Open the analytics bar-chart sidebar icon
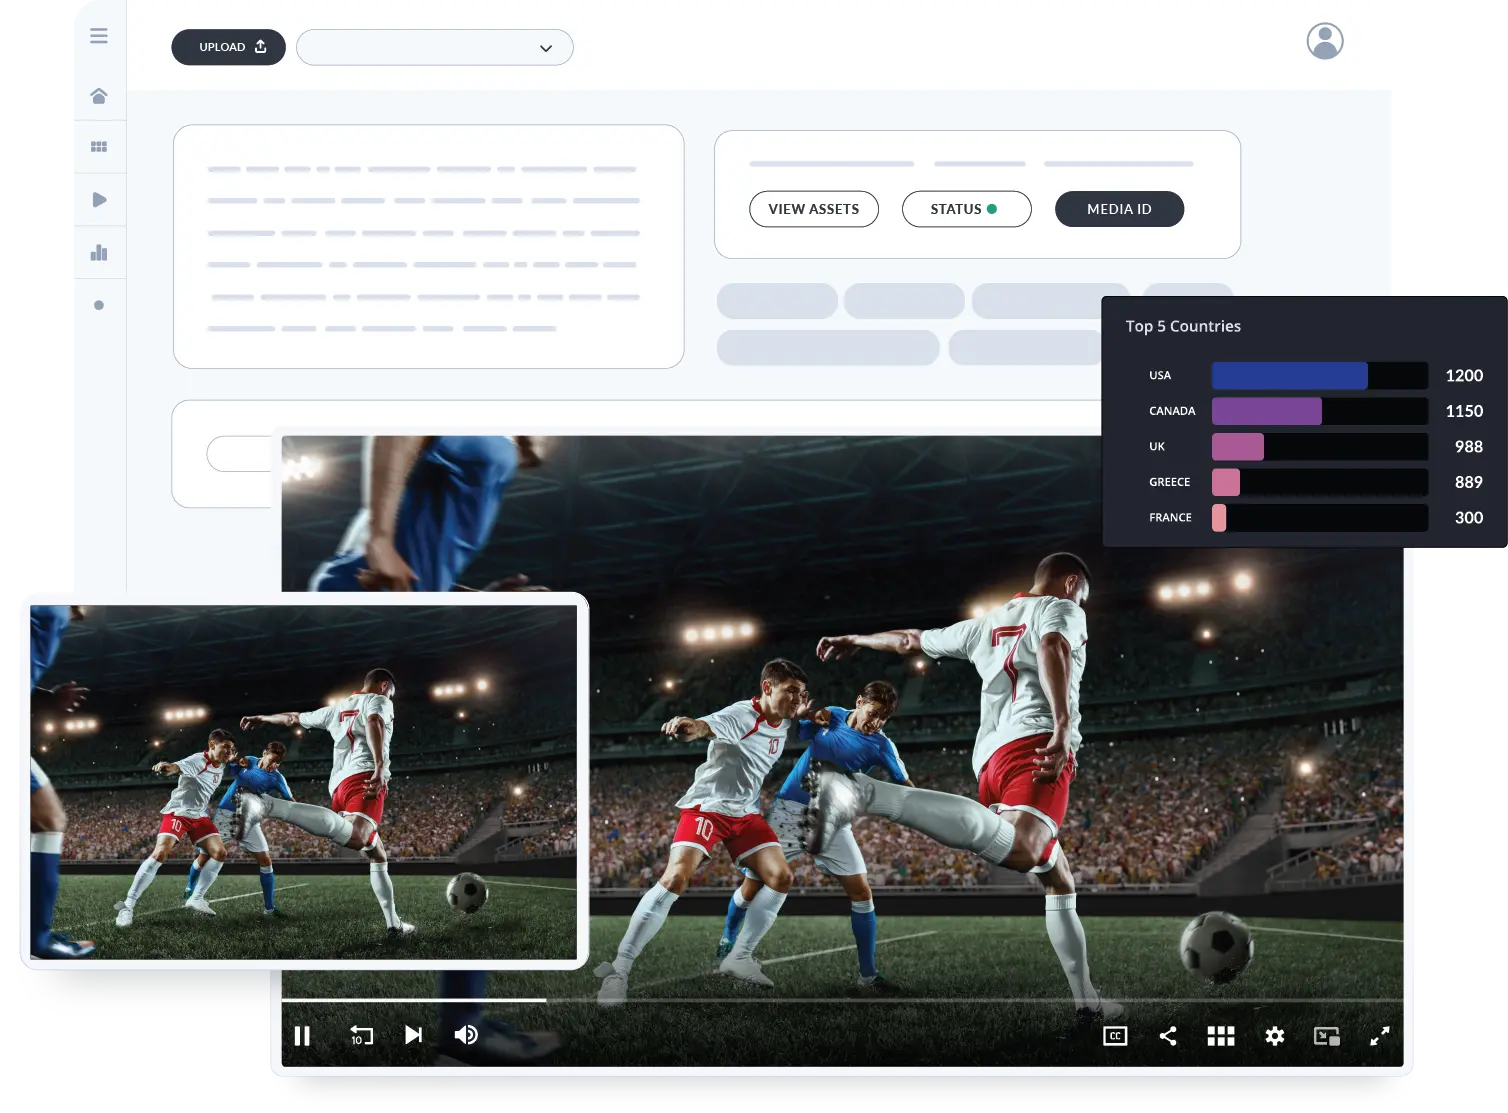The width and height of the screenshot is (1508, 1113). point(99,252)
